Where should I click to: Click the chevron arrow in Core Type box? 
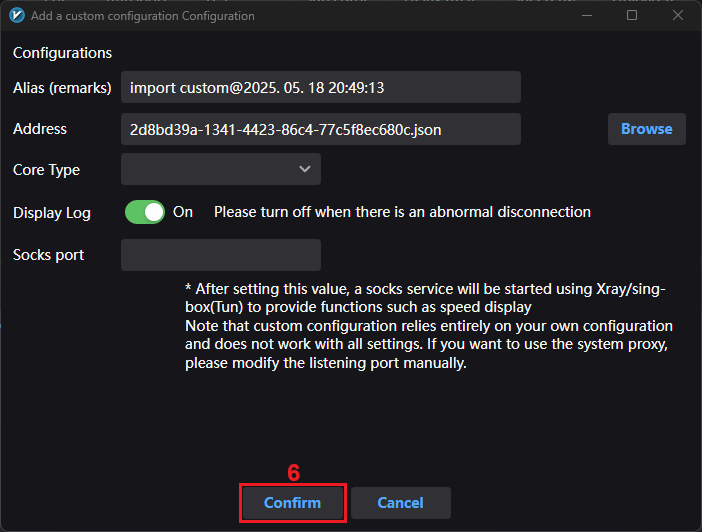tap(305, 170)
